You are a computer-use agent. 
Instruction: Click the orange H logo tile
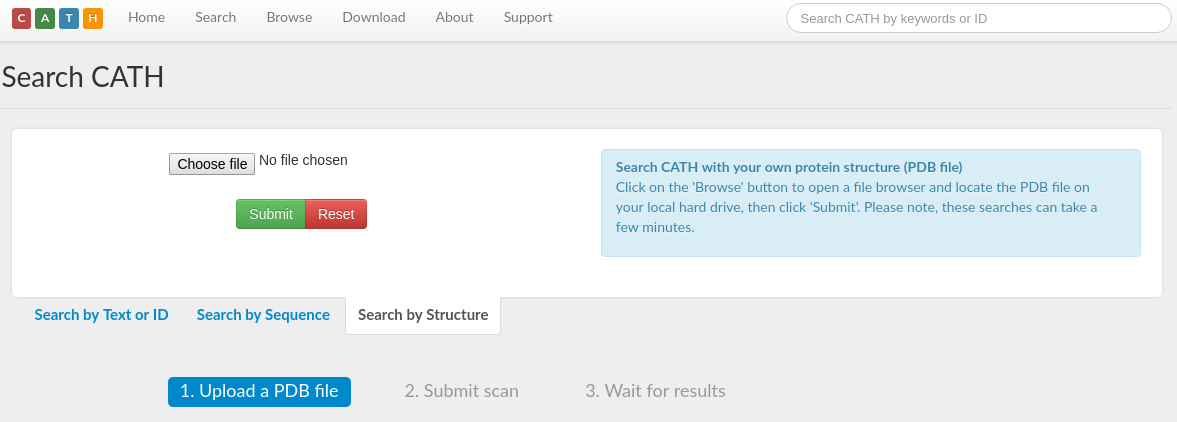pyautogui.click(x=93, y=18)
